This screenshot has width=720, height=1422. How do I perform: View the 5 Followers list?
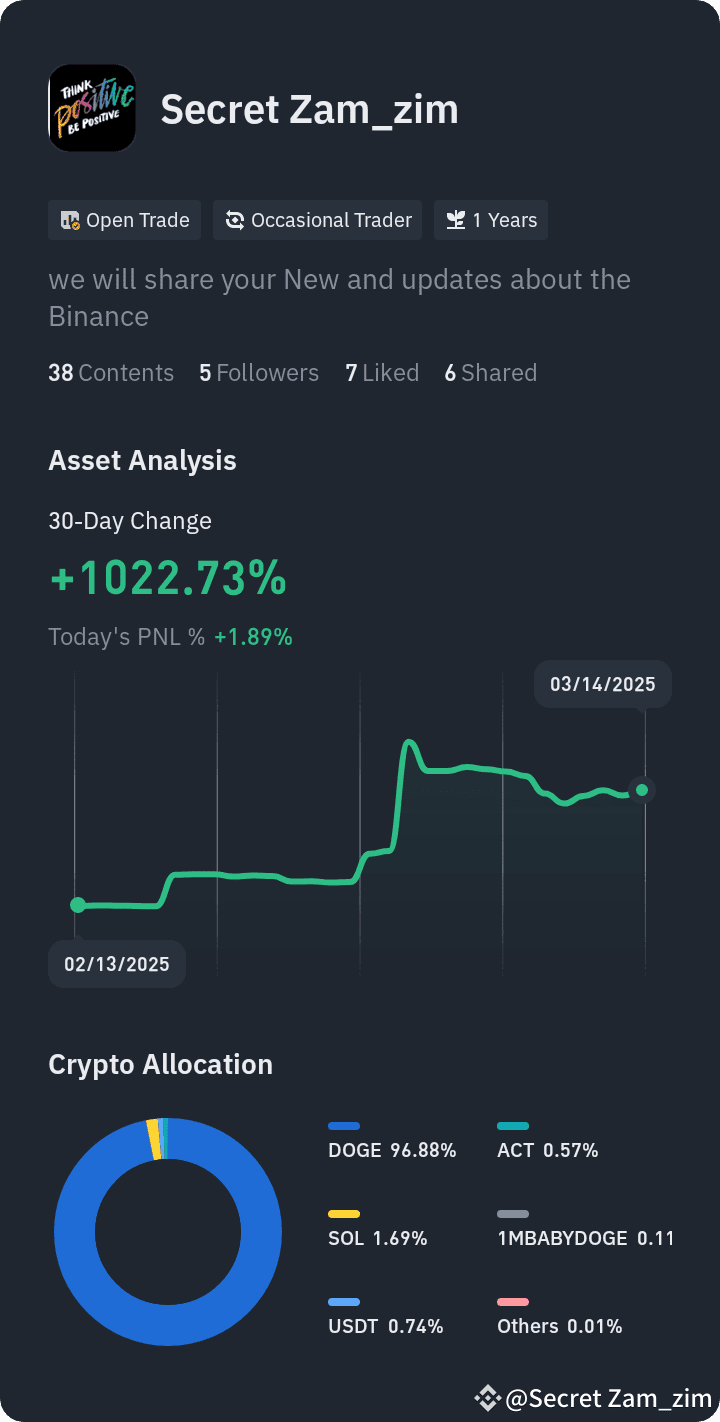click(x=259, y=373)
